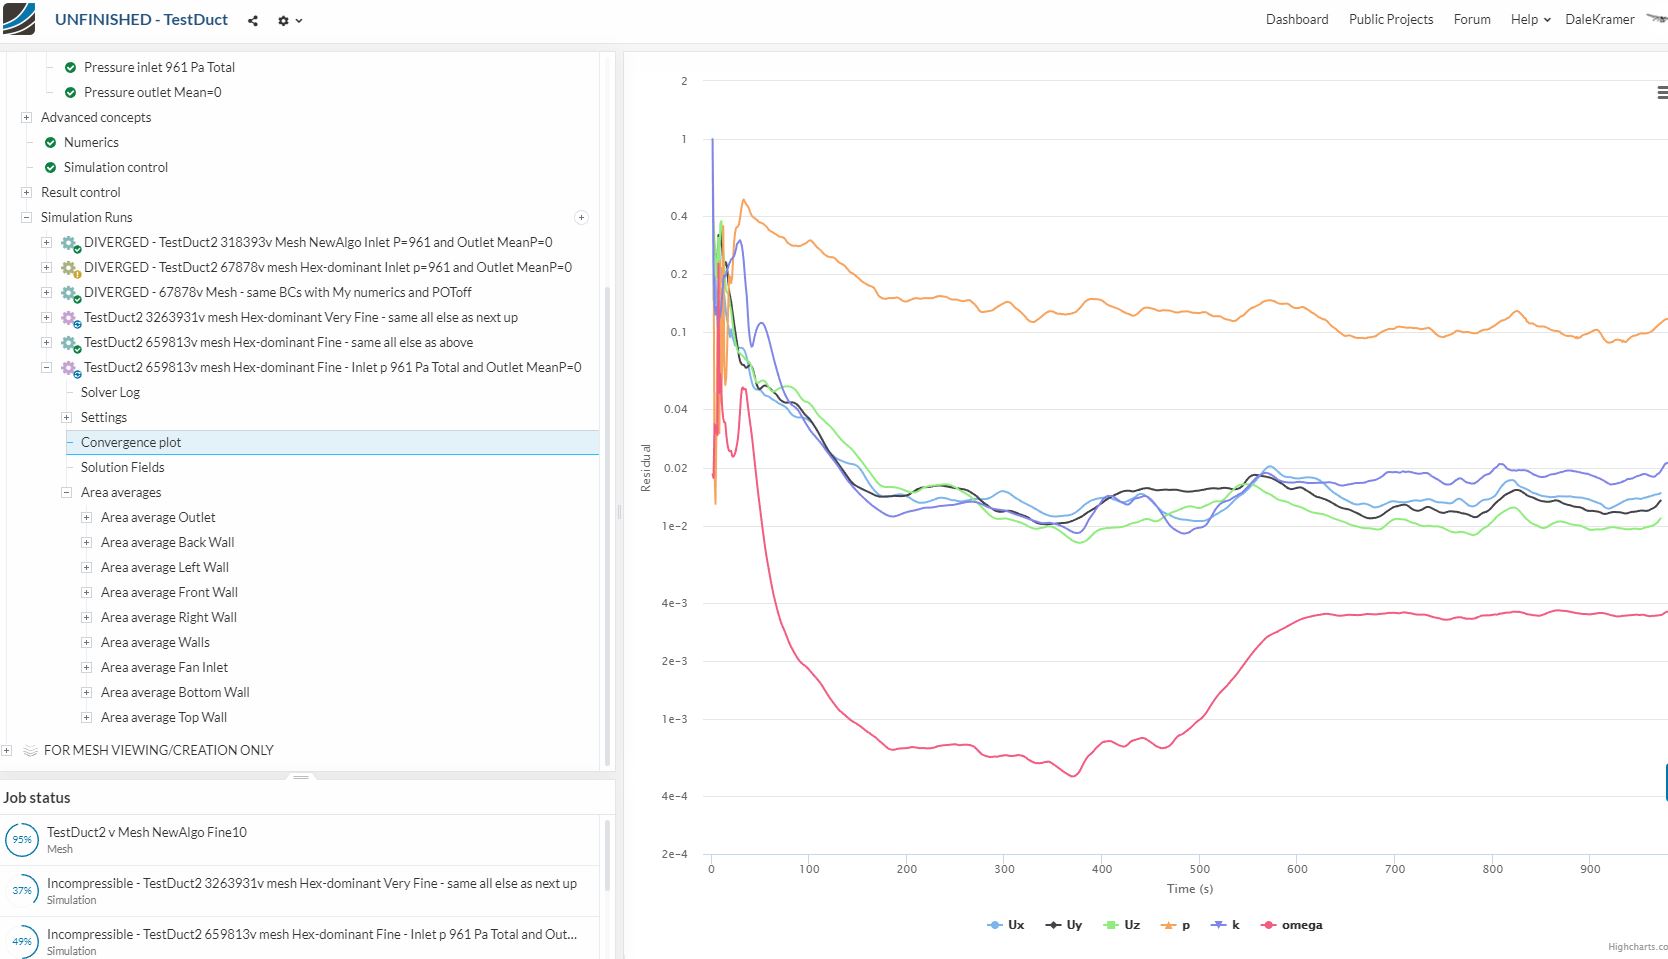The width and height of the screenshot is (1668, 959).
Task: Expand the Area average Outlet node
Action: tap(86, 517)
